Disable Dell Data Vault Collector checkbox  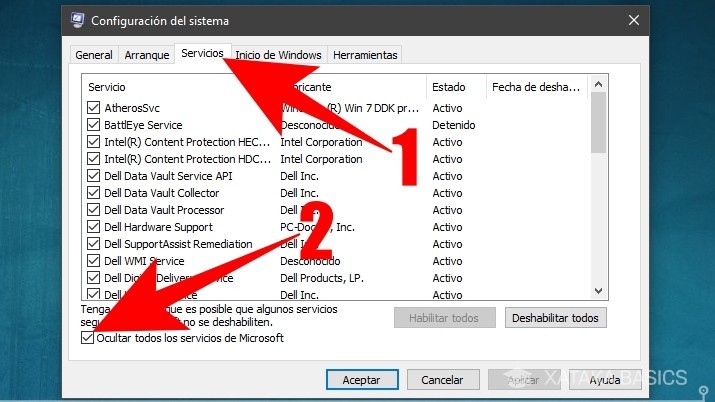pos(93,193)
